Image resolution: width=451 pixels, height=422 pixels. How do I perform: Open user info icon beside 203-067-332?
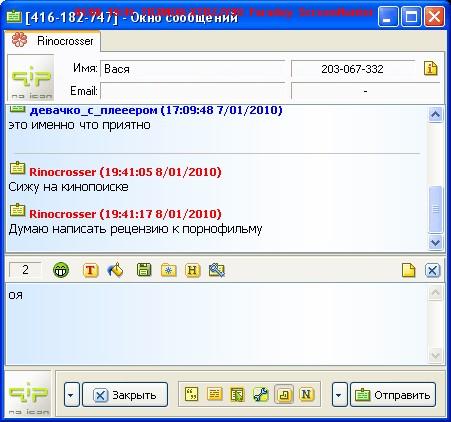tap(430, 68)
